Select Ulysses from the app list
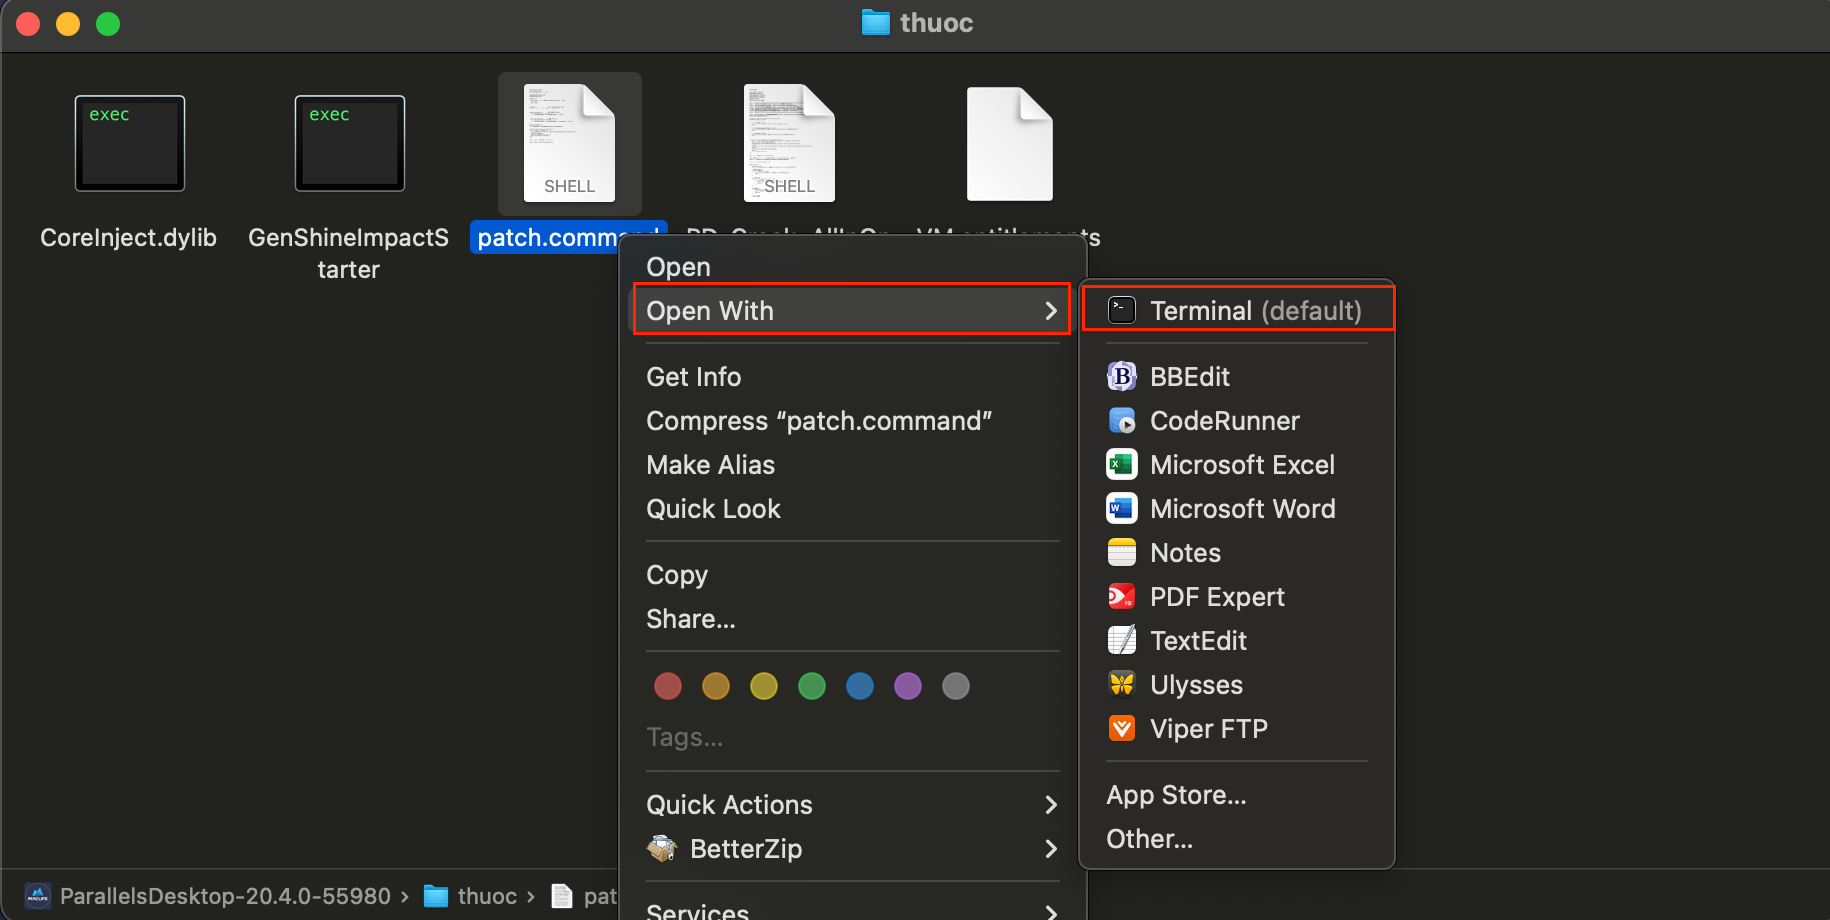This screenshot has width=1830, height=920. (1196, 685)
